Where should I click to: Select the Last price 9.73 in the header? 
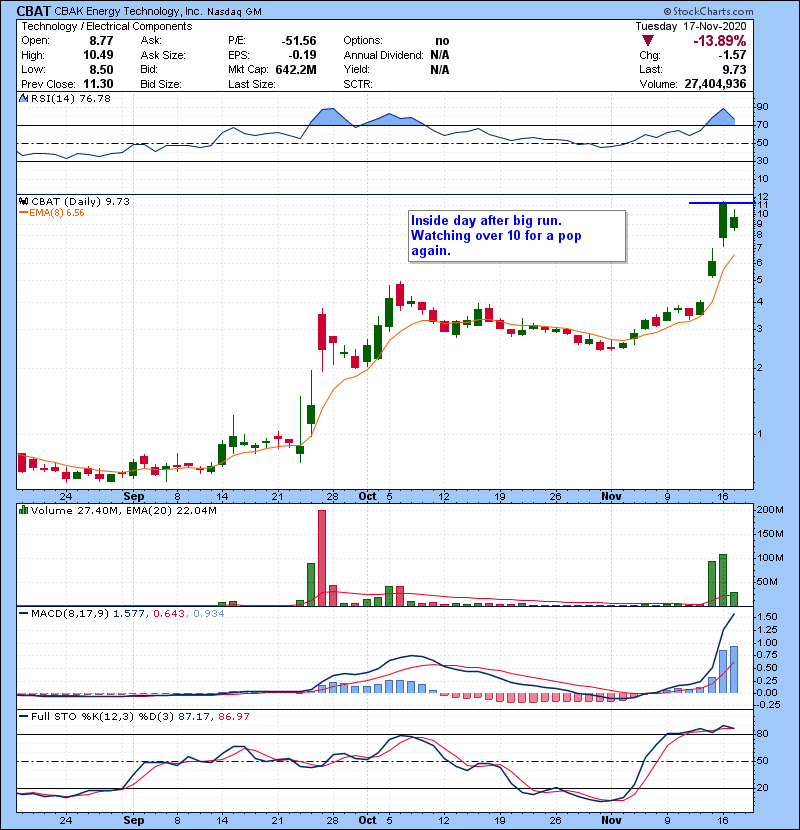[x=734, y=69]
